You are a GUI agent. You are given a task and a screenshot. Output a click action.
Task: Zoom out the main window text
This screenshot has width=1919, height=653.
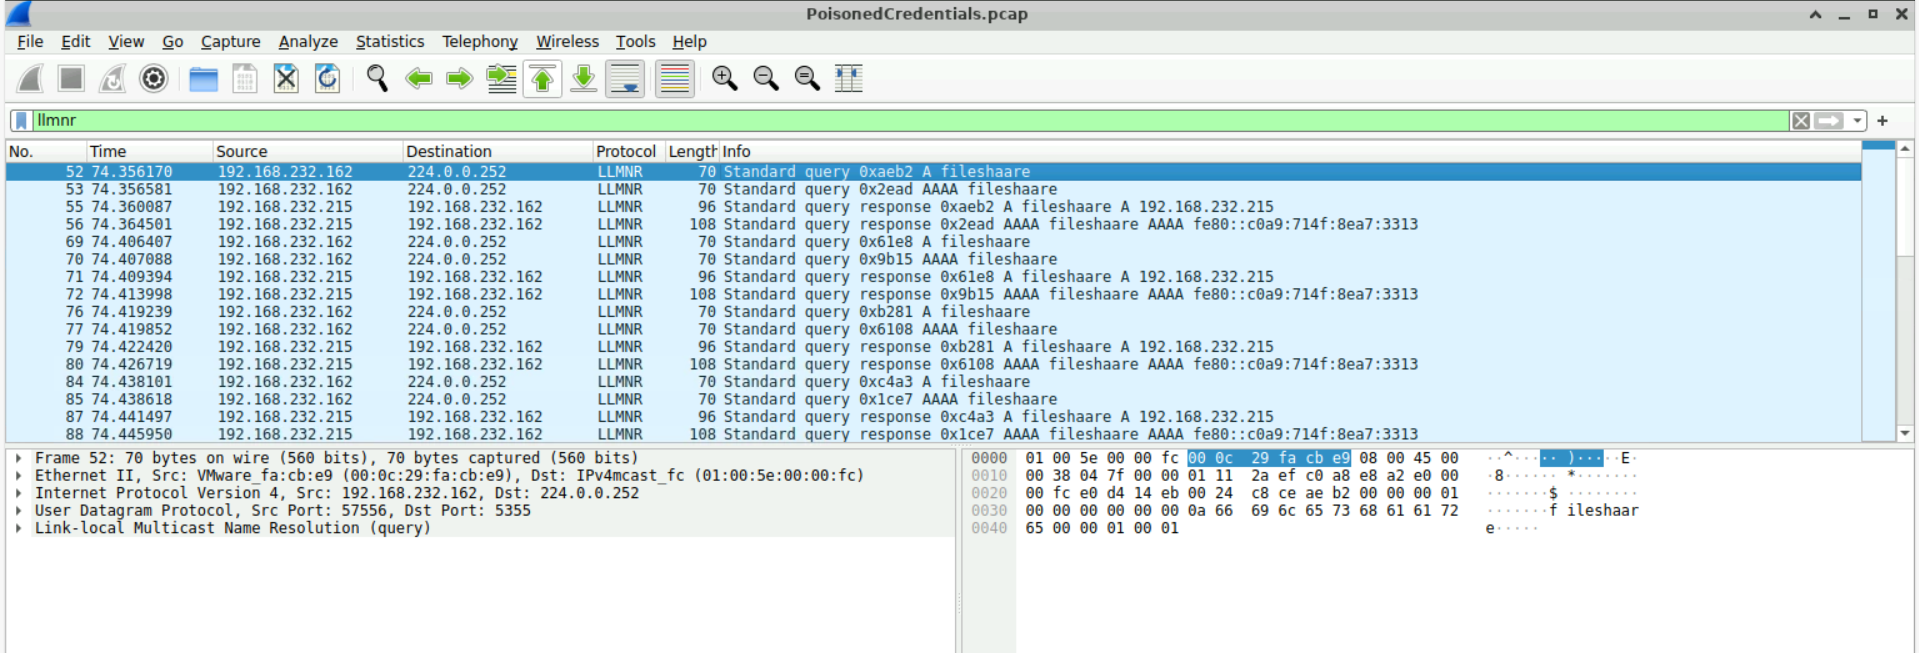click(766, 78)
